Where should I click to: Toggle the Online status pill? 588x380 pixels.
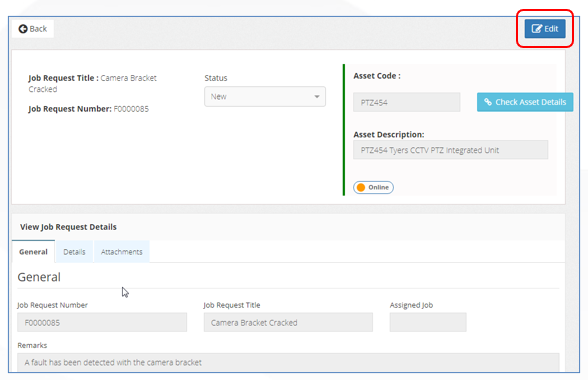(373, 187)
